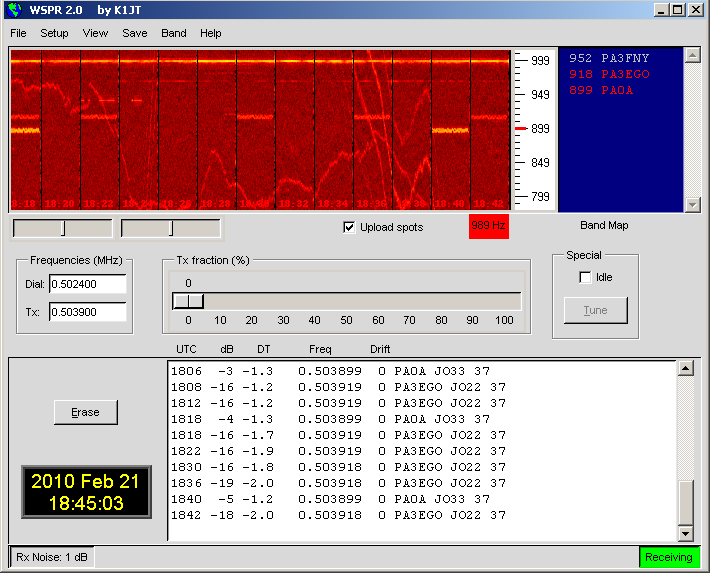The width and height of the screenshot is (710, 573).
Task: Open the Band menu
Action: 174,33
